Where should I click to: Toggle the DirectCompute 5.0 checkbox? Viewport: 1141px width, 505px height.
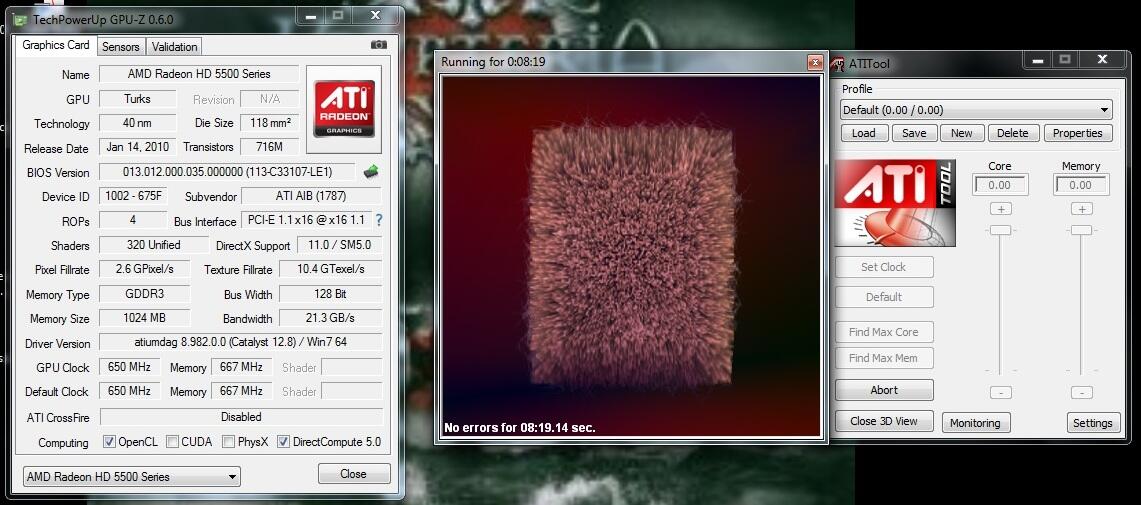tap(284, 442)
